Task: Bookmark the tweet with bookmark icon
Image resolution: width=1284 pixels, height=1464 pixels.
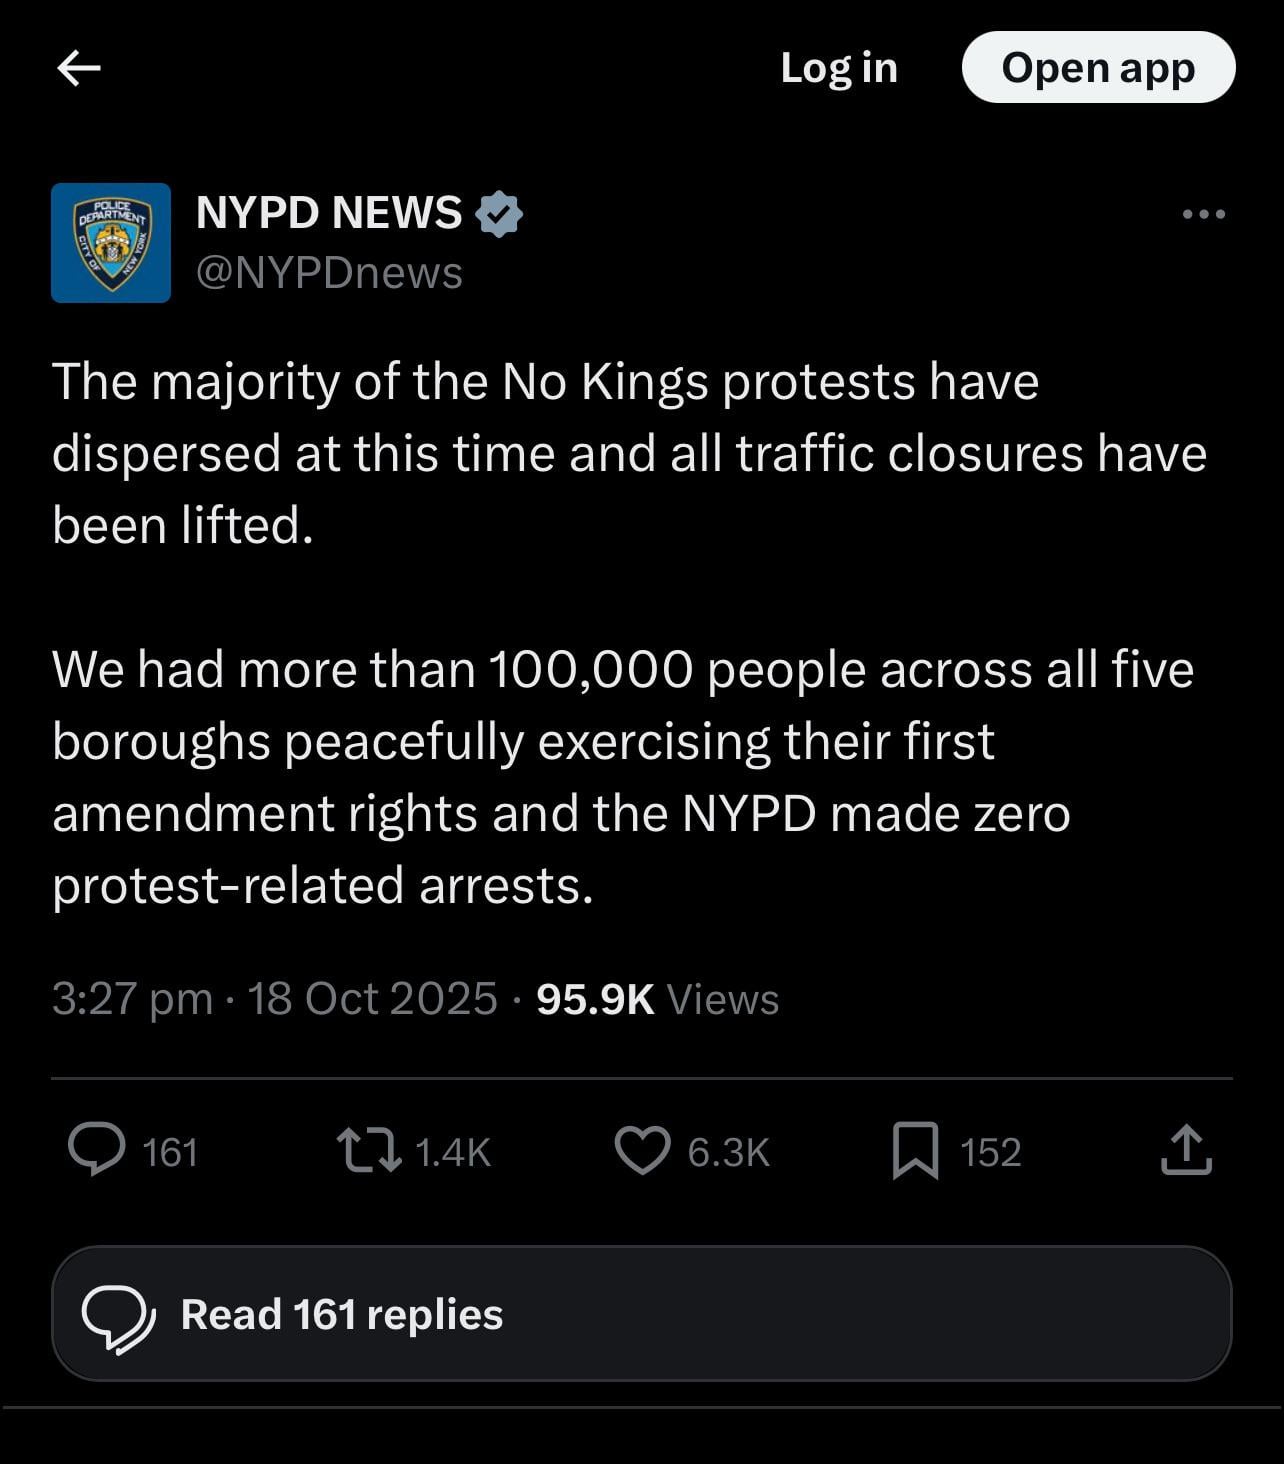Action: (915, 1150)
